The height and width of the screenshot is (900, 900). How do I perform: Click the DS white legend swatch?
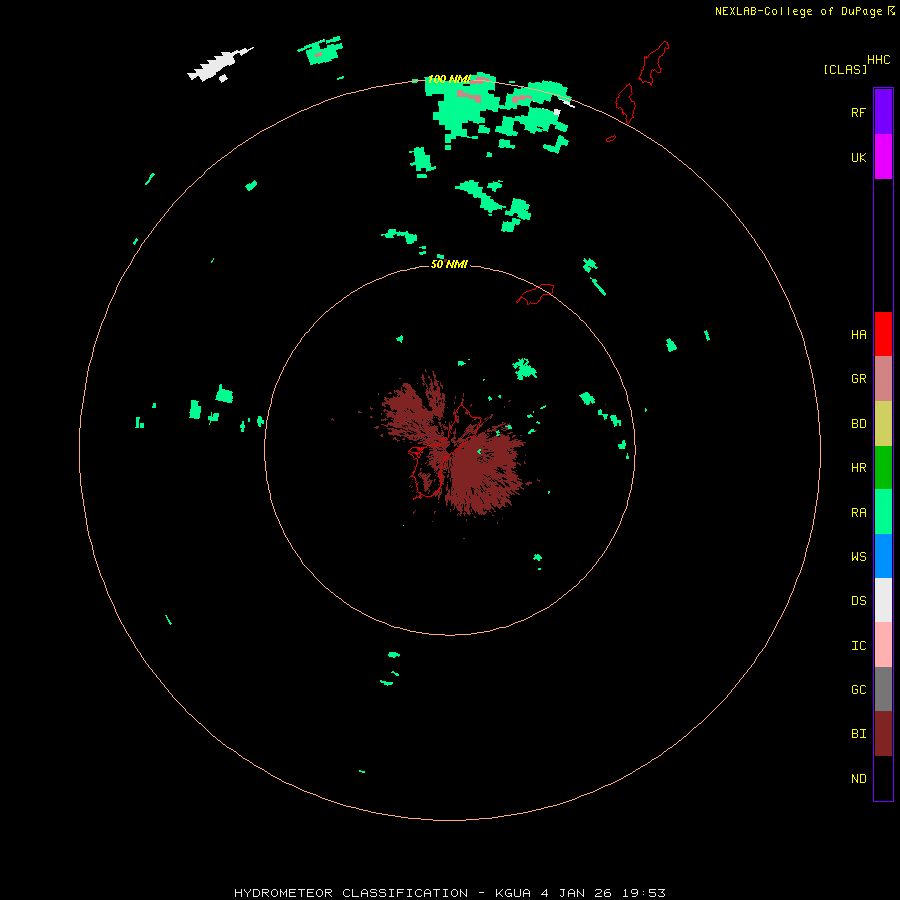pyautogui.click(x=883, y=600)
